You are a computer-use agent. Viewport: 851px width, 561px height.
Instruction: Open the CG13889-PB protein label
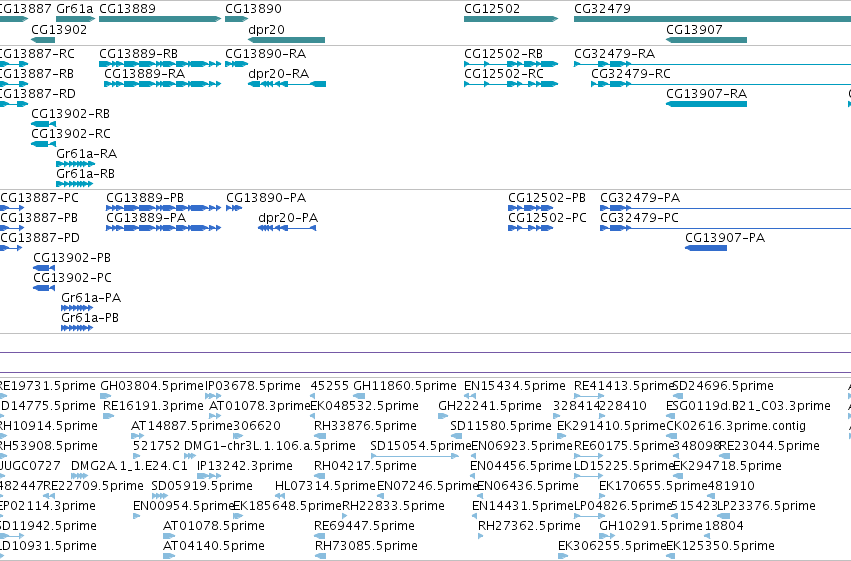145,198
